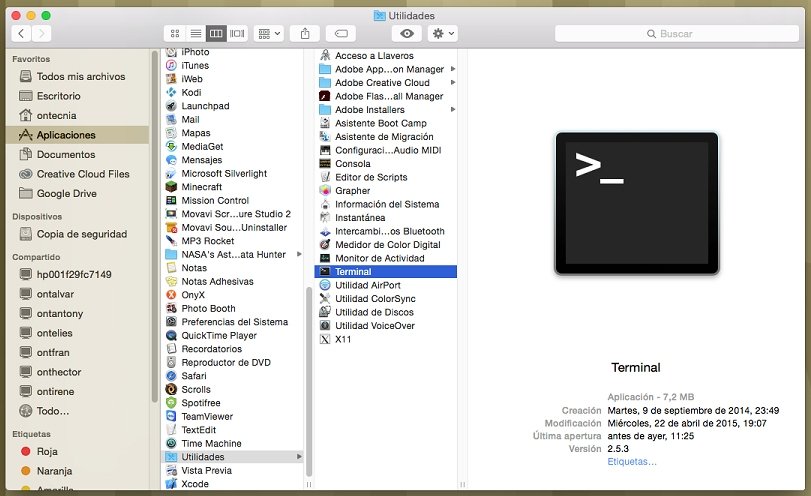Select Reproductor de DVD

(x=231, y=363)
